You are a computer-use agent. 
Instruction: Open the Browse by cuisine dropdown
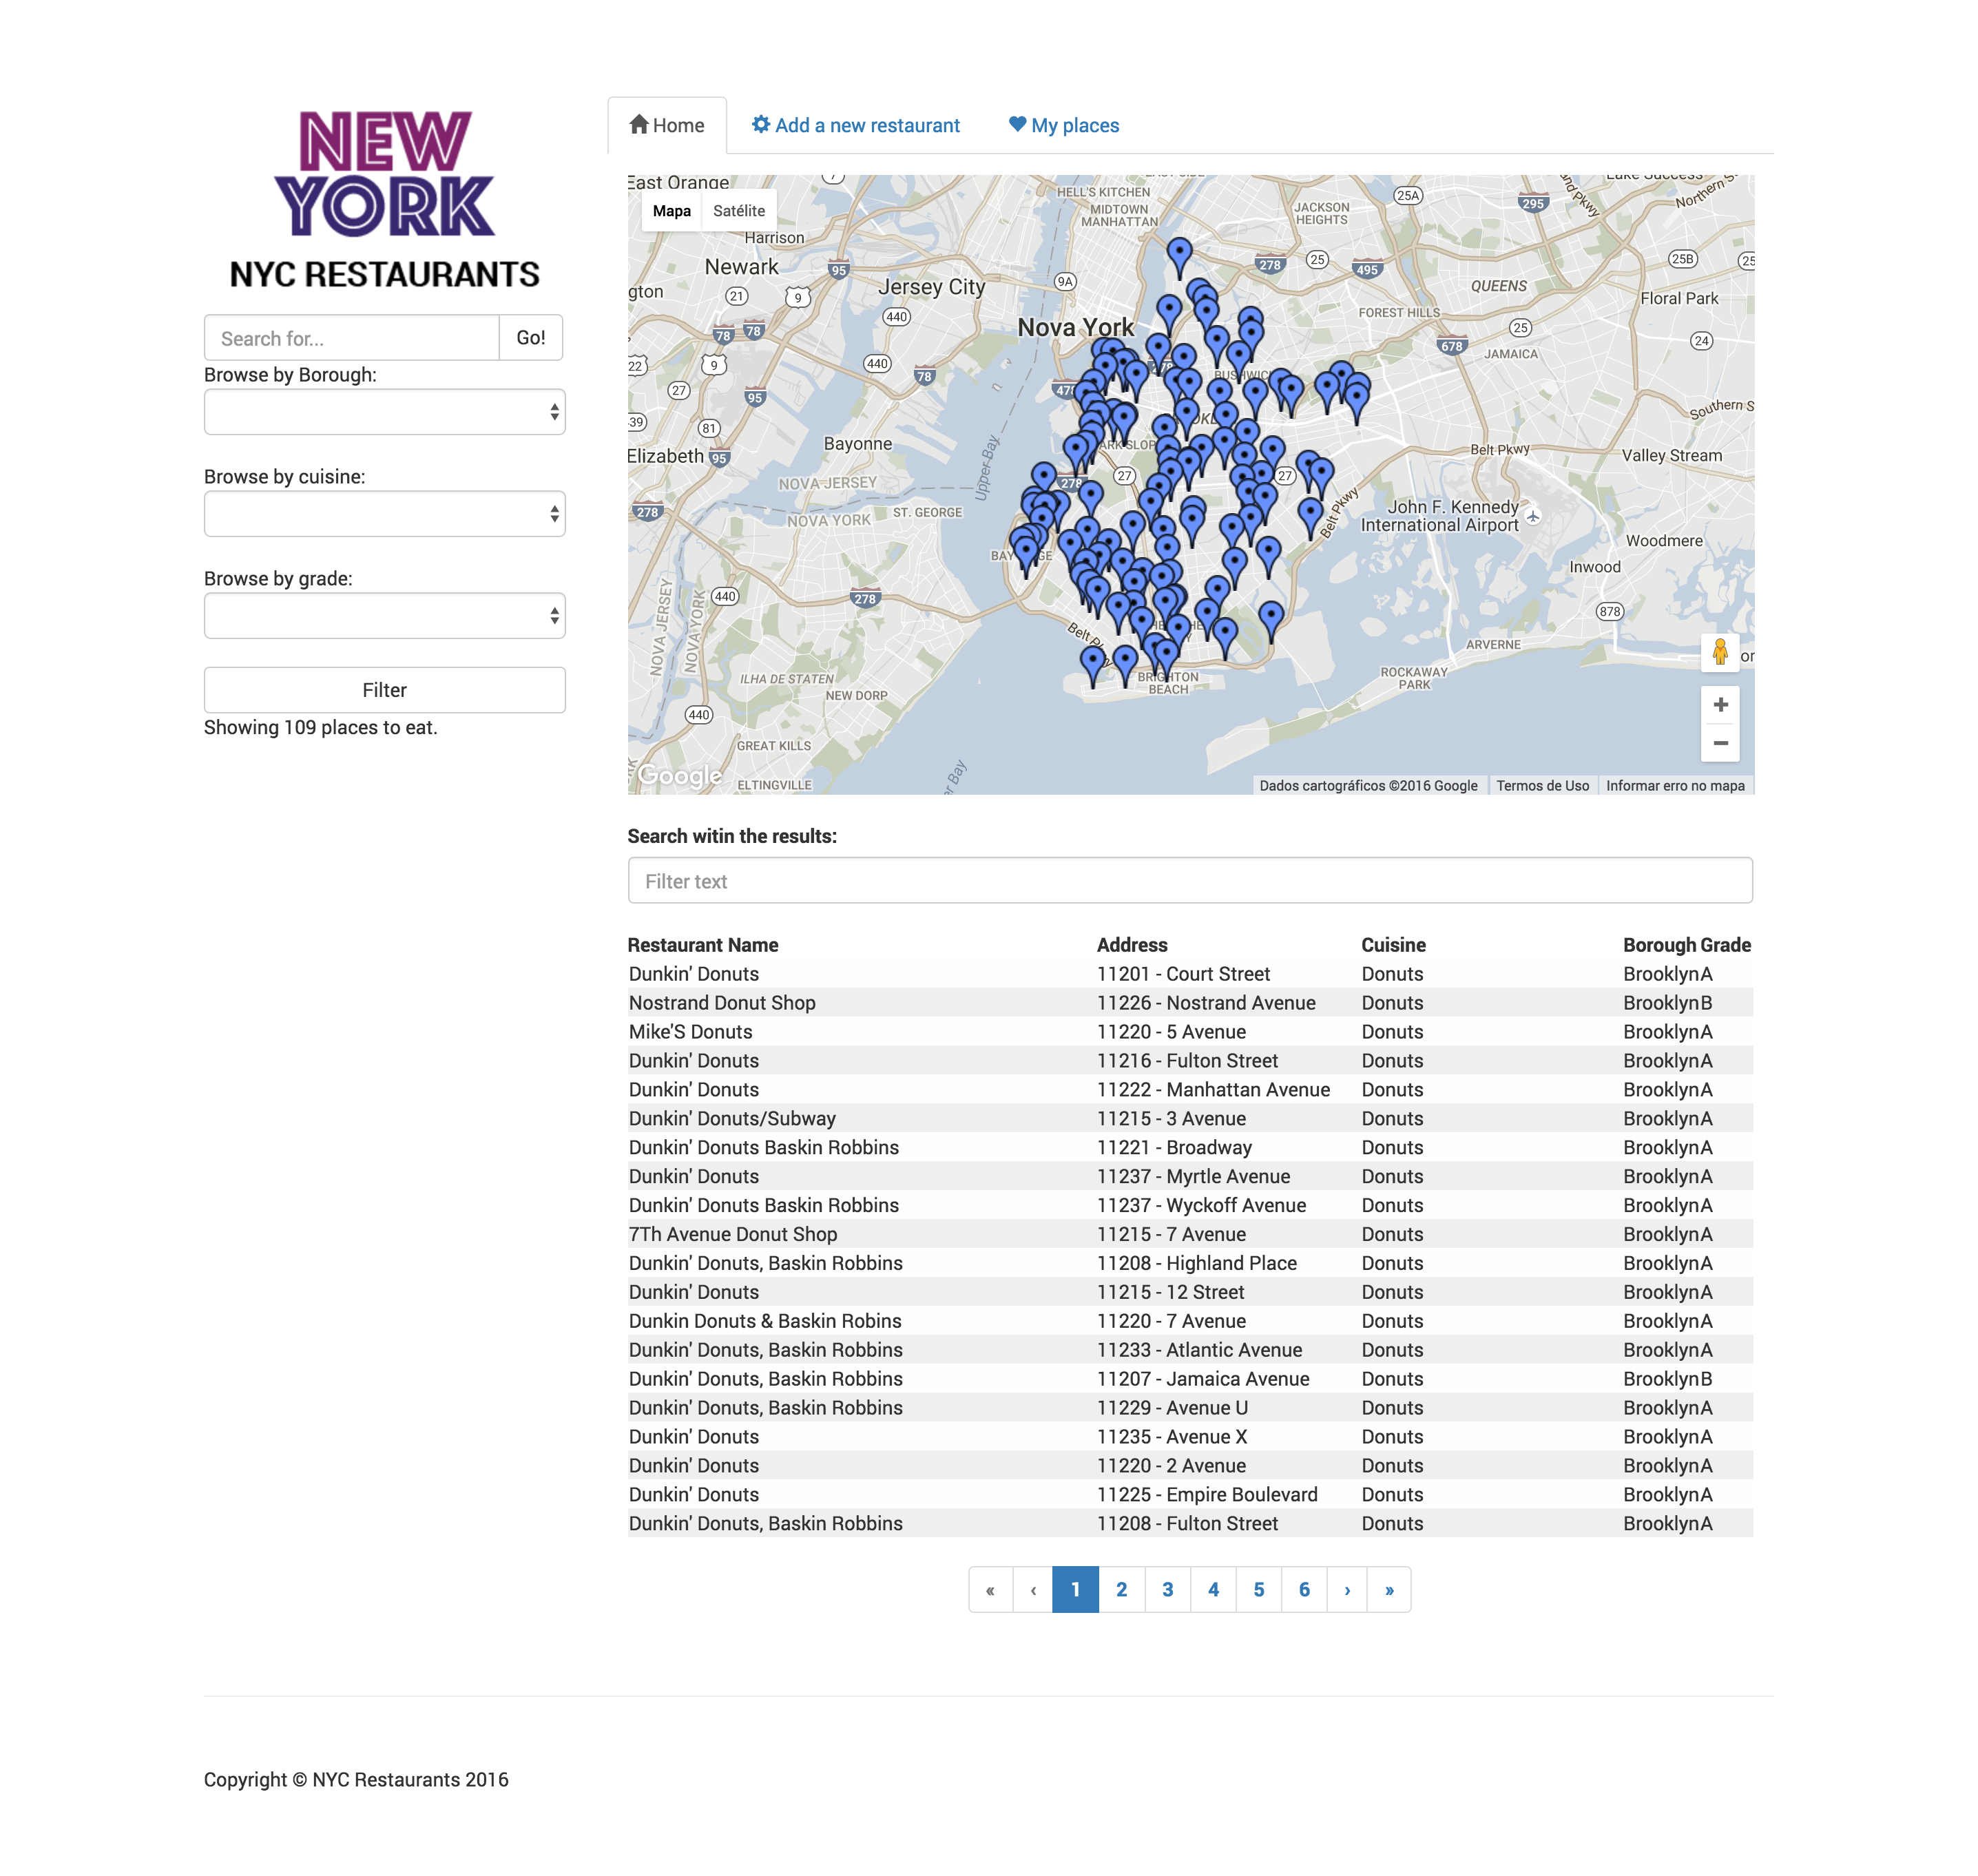[384, 514]
